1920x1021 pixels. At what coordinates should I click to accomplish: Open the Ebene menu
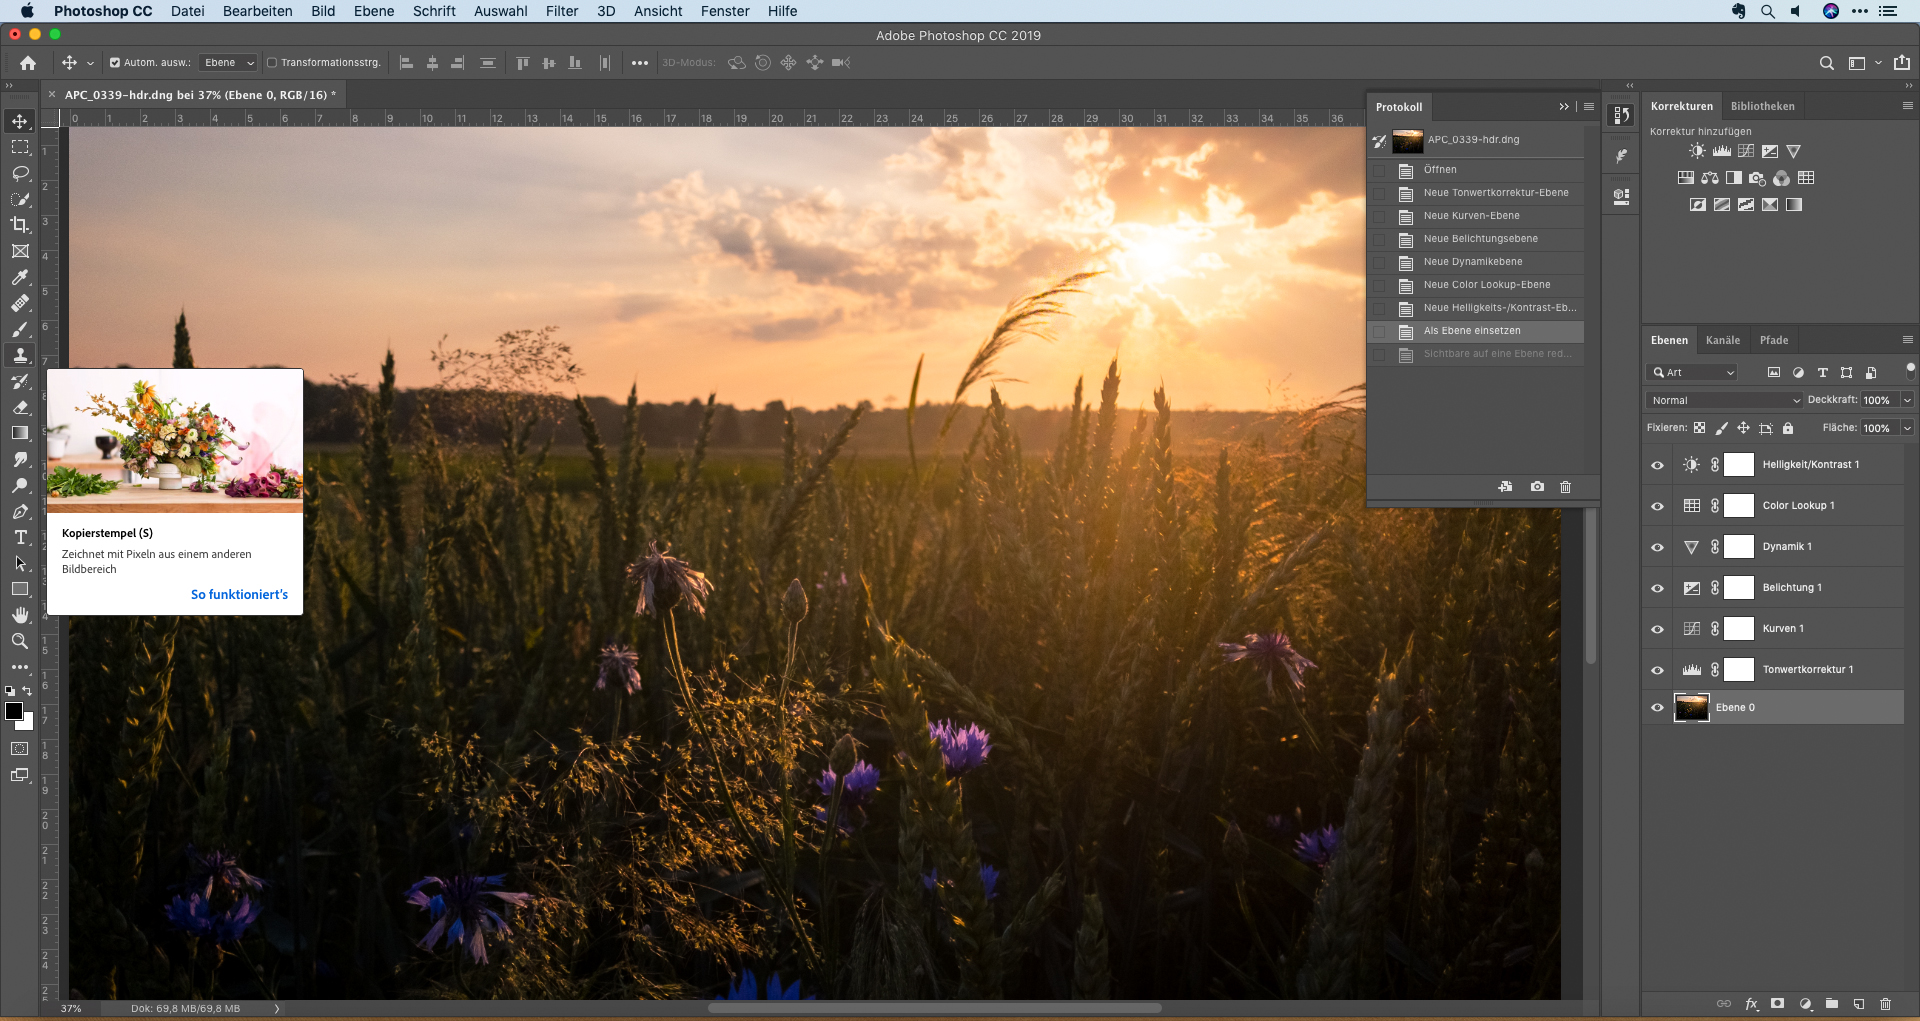pos(374,11)
